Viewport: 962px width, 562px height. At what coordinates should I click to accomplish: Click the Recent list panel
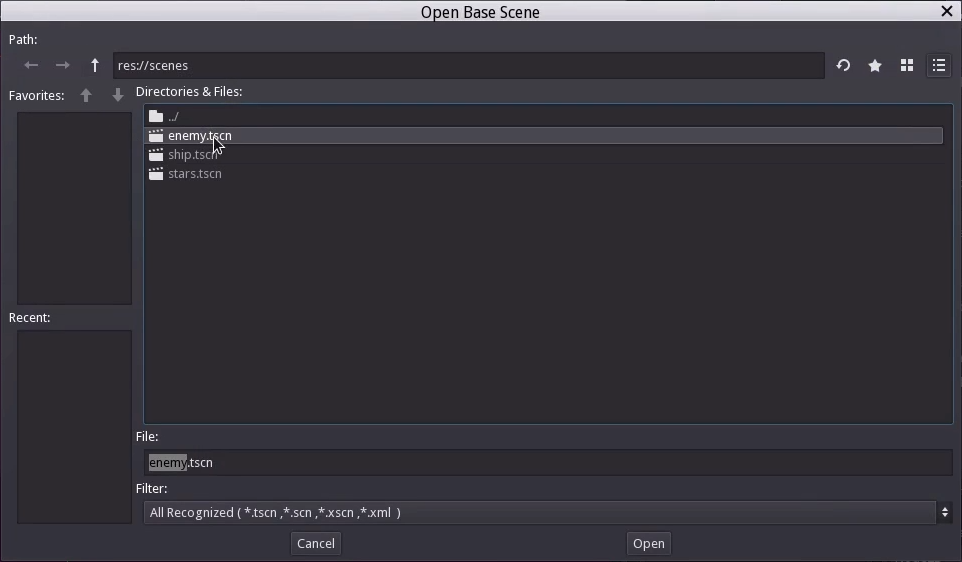74,427
